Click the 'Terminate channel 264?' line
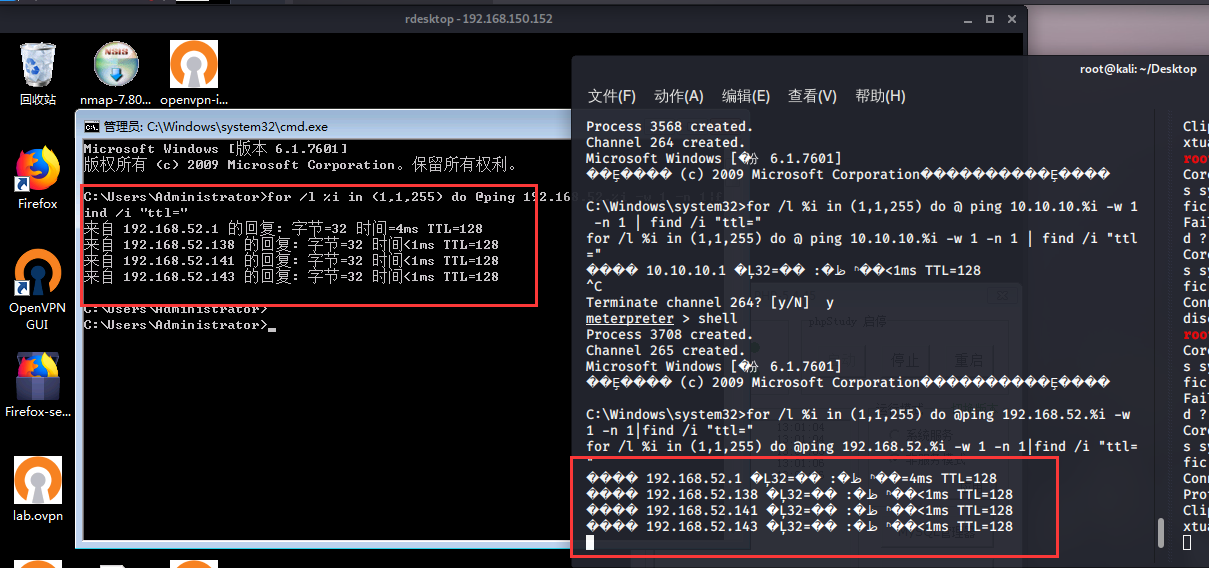The image size is (1209, 568). tap(710, 303)
